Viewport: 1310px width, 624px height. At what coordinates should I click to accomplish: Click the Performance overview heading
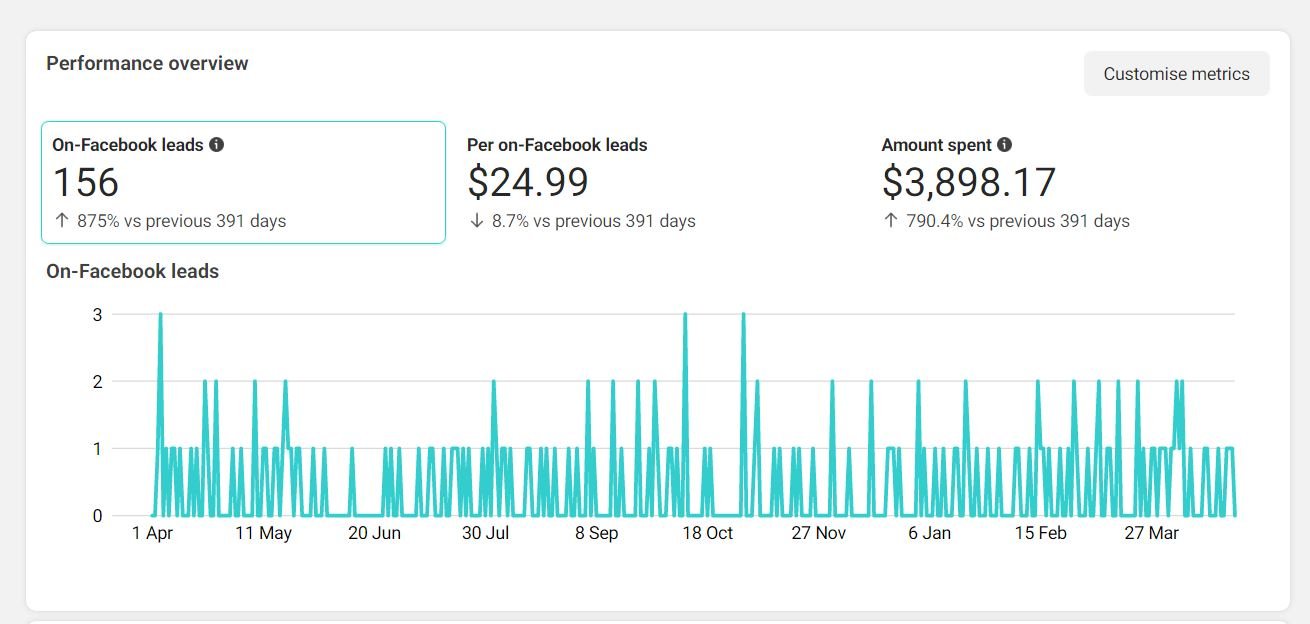[147, 63]
